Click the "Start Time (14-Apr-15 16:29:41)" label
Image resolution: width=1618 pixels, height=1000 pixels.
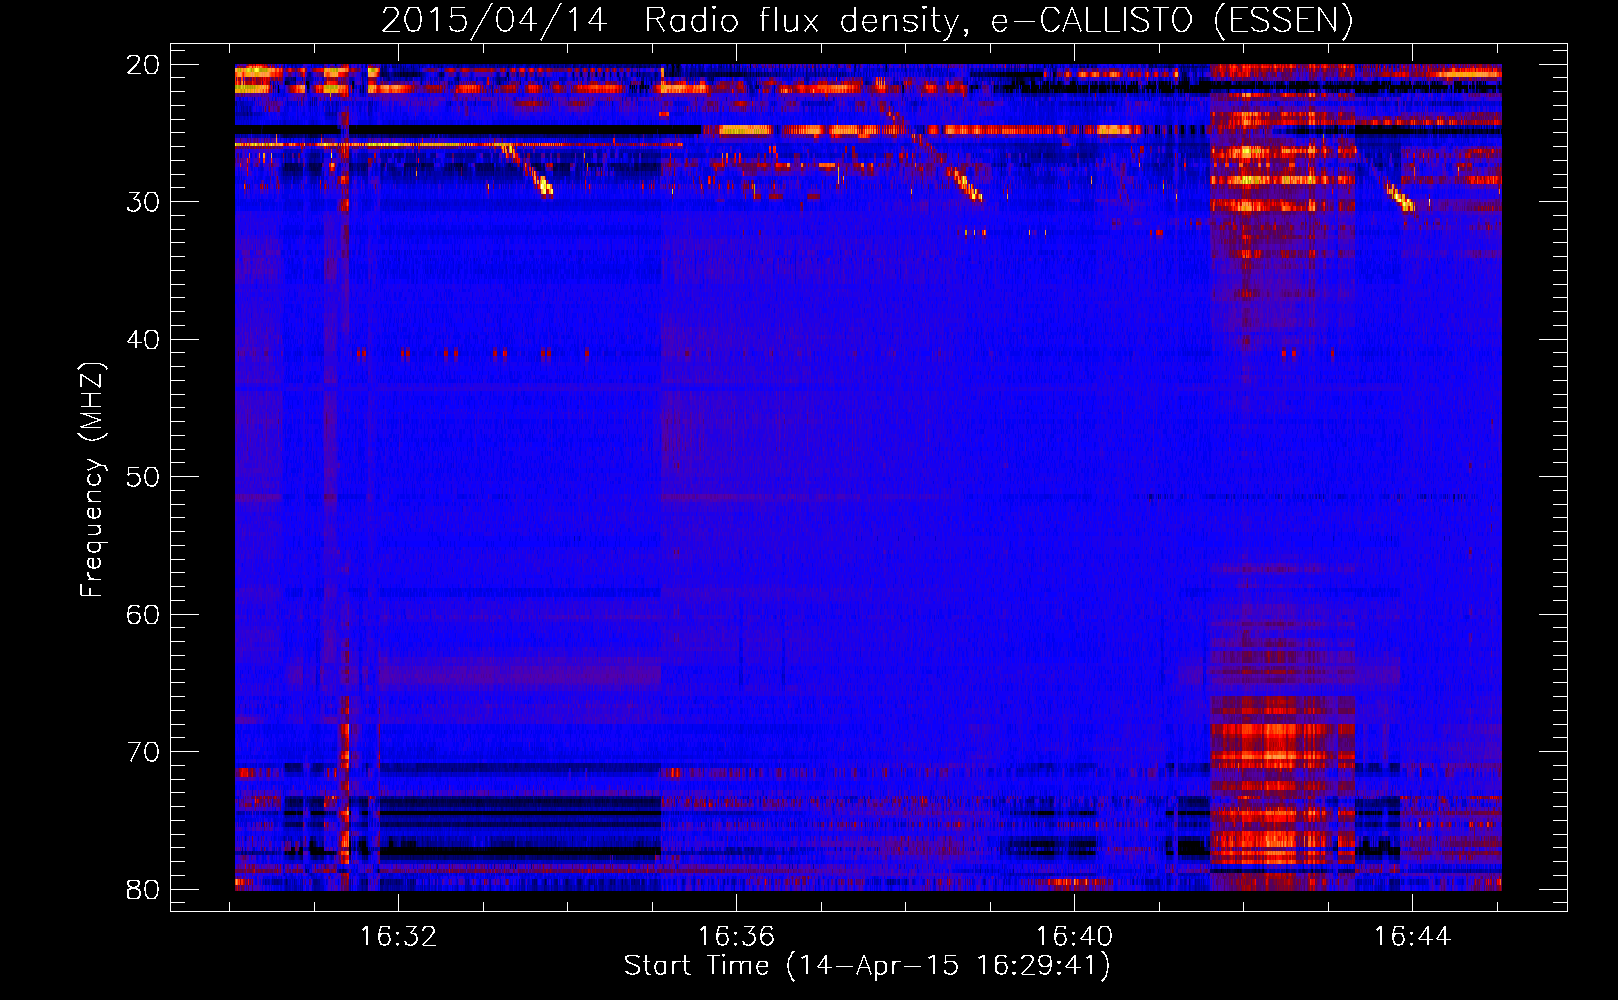point(867,966)
